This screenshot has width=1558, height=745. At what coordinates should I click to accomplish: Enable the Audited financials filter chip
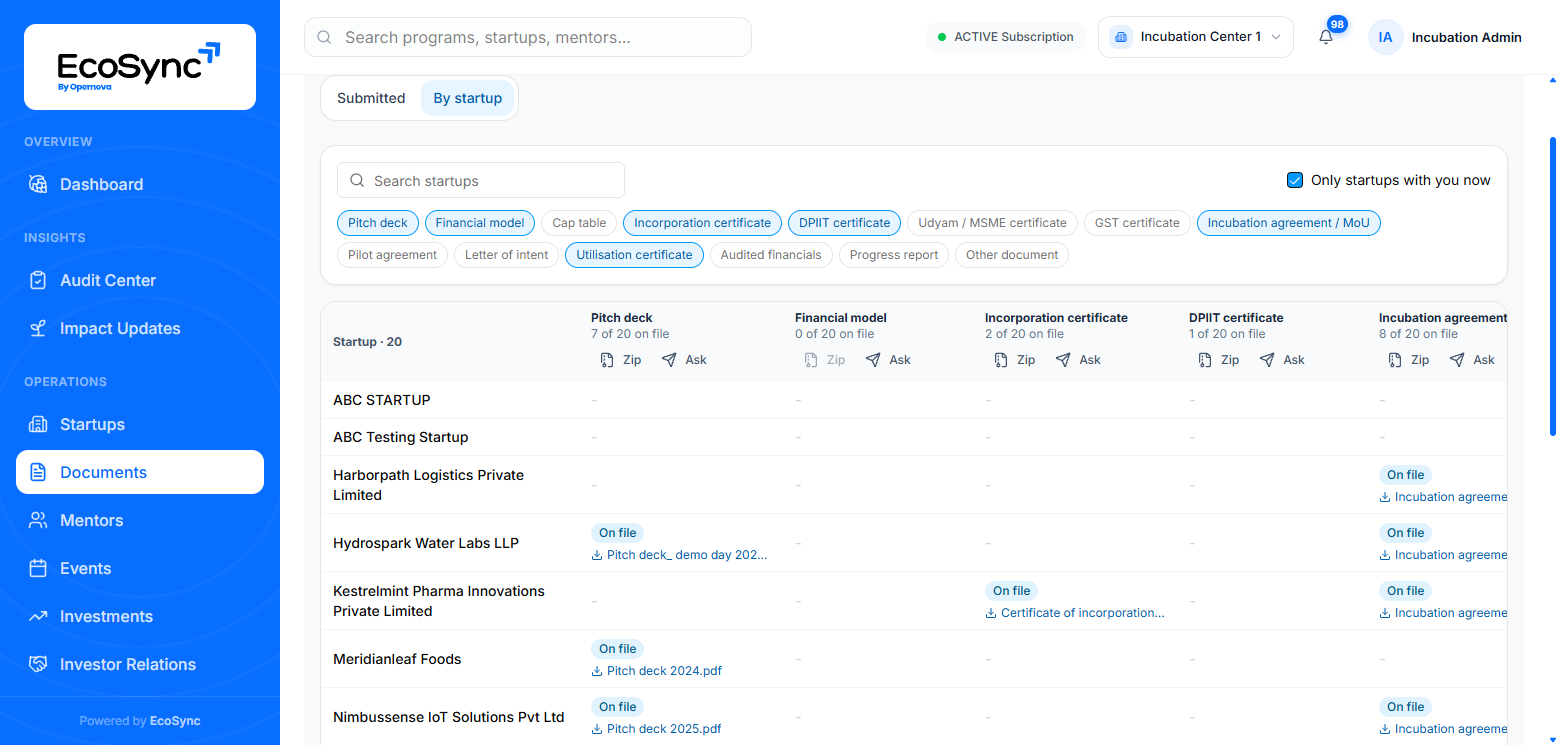point(771,255)
